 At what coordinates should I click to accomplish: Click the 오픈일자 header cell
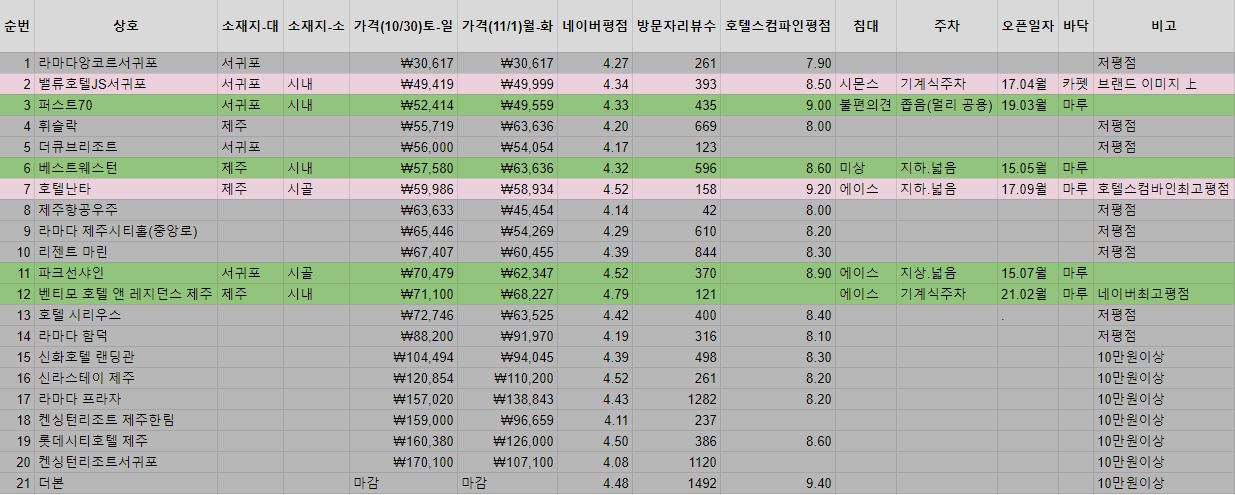click(1027, 26)
